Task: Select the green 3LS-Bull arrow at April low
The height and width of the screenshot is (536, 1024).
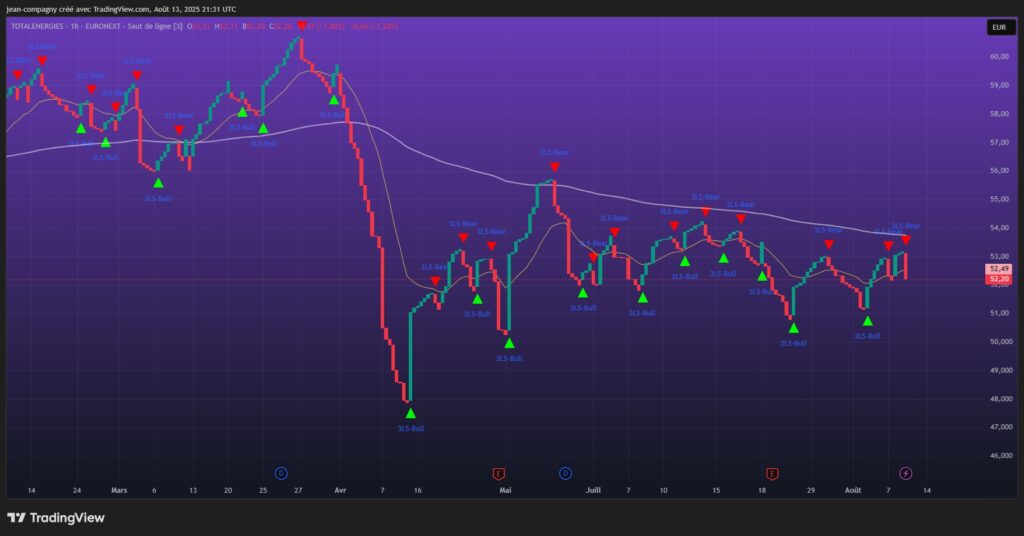Action: [x=410, y=413]
